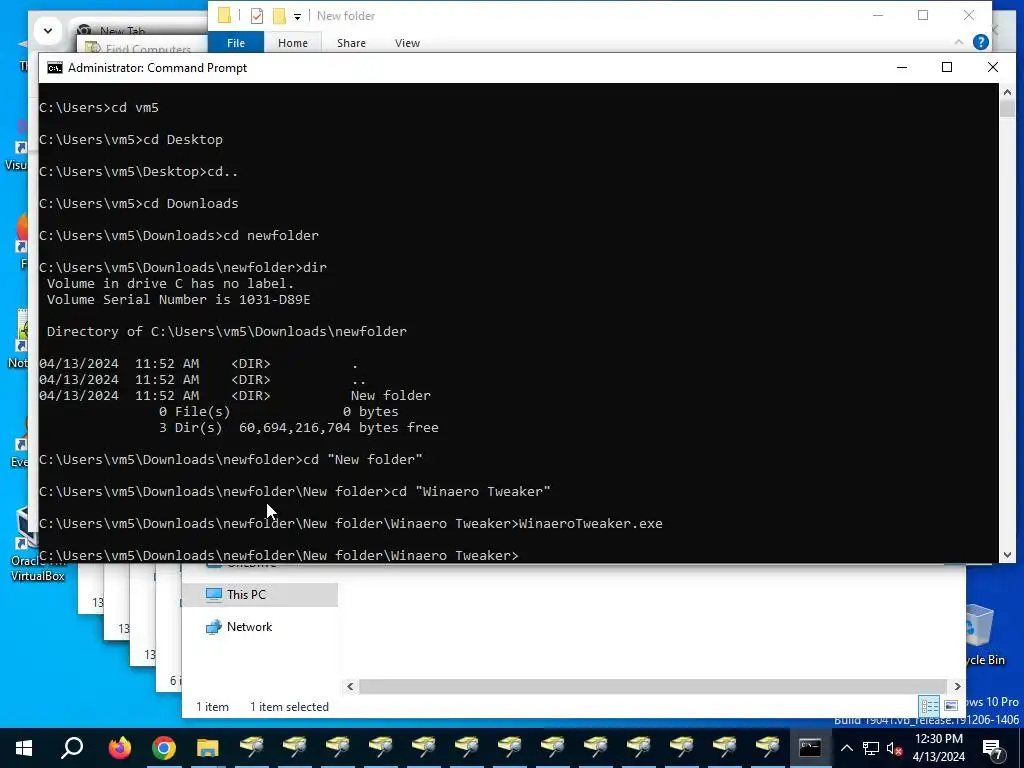The height and width of the screenshot is (768, 1024).
Task: Open the File tab in File Explorer
Action: pos(236,43)
